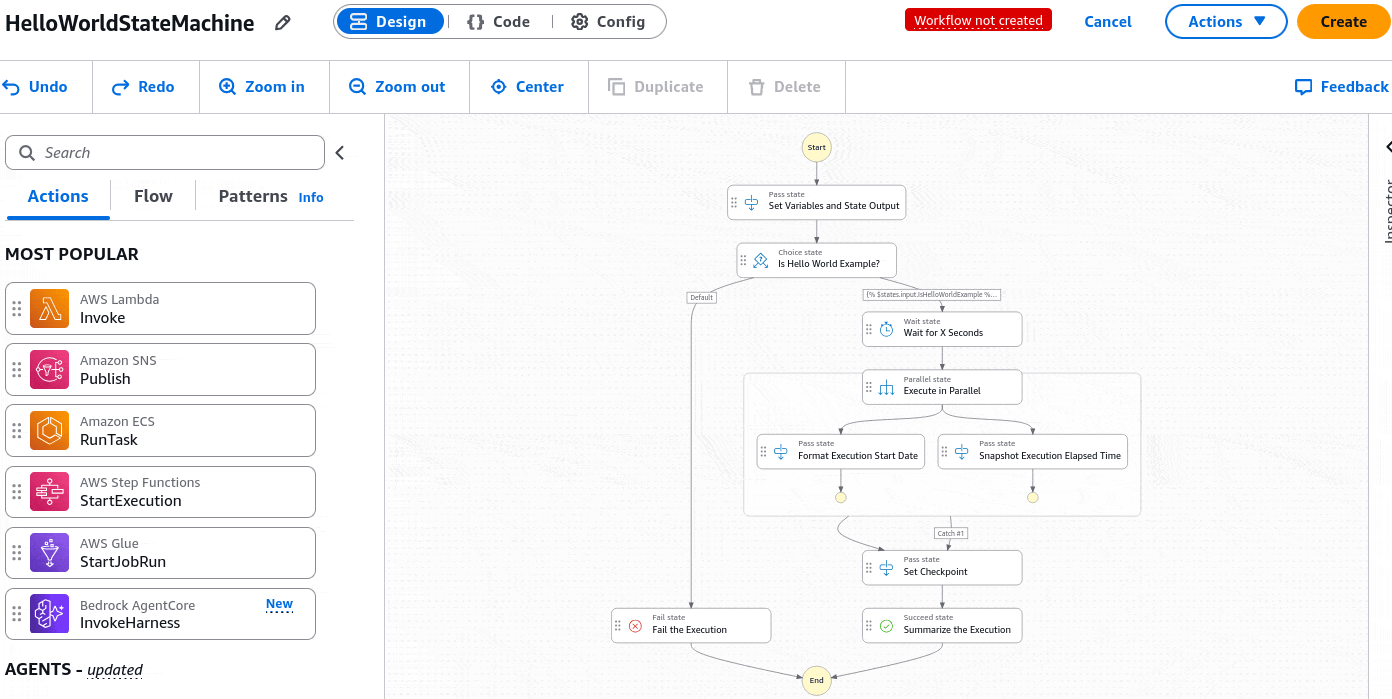Click drag handle on Wait for X Seconds node
Viewport: 1392px width, 699px height.
click(869, 329)
